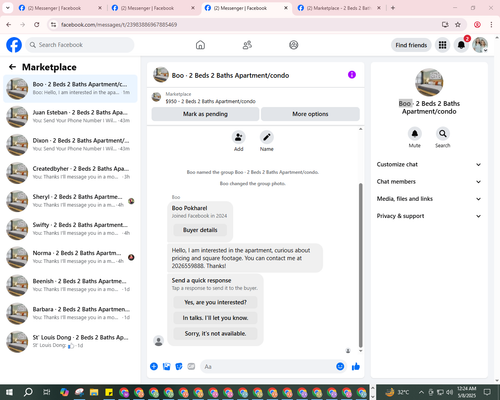The image size is (500, 400).
Task: Add people to the chat
Action: (x=239, y=137)
